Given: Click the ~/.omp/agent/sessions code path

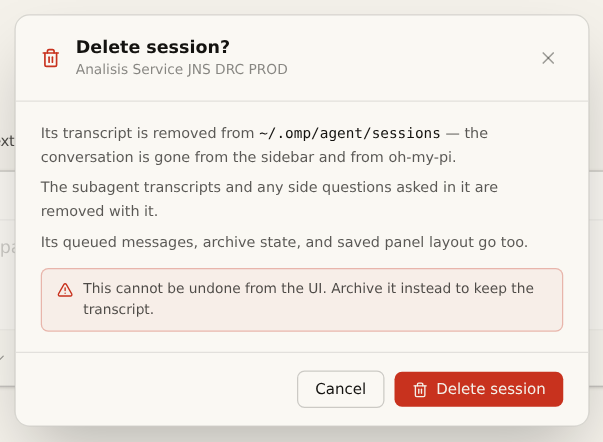Looking at the screenshot, I should coord(350,133).
